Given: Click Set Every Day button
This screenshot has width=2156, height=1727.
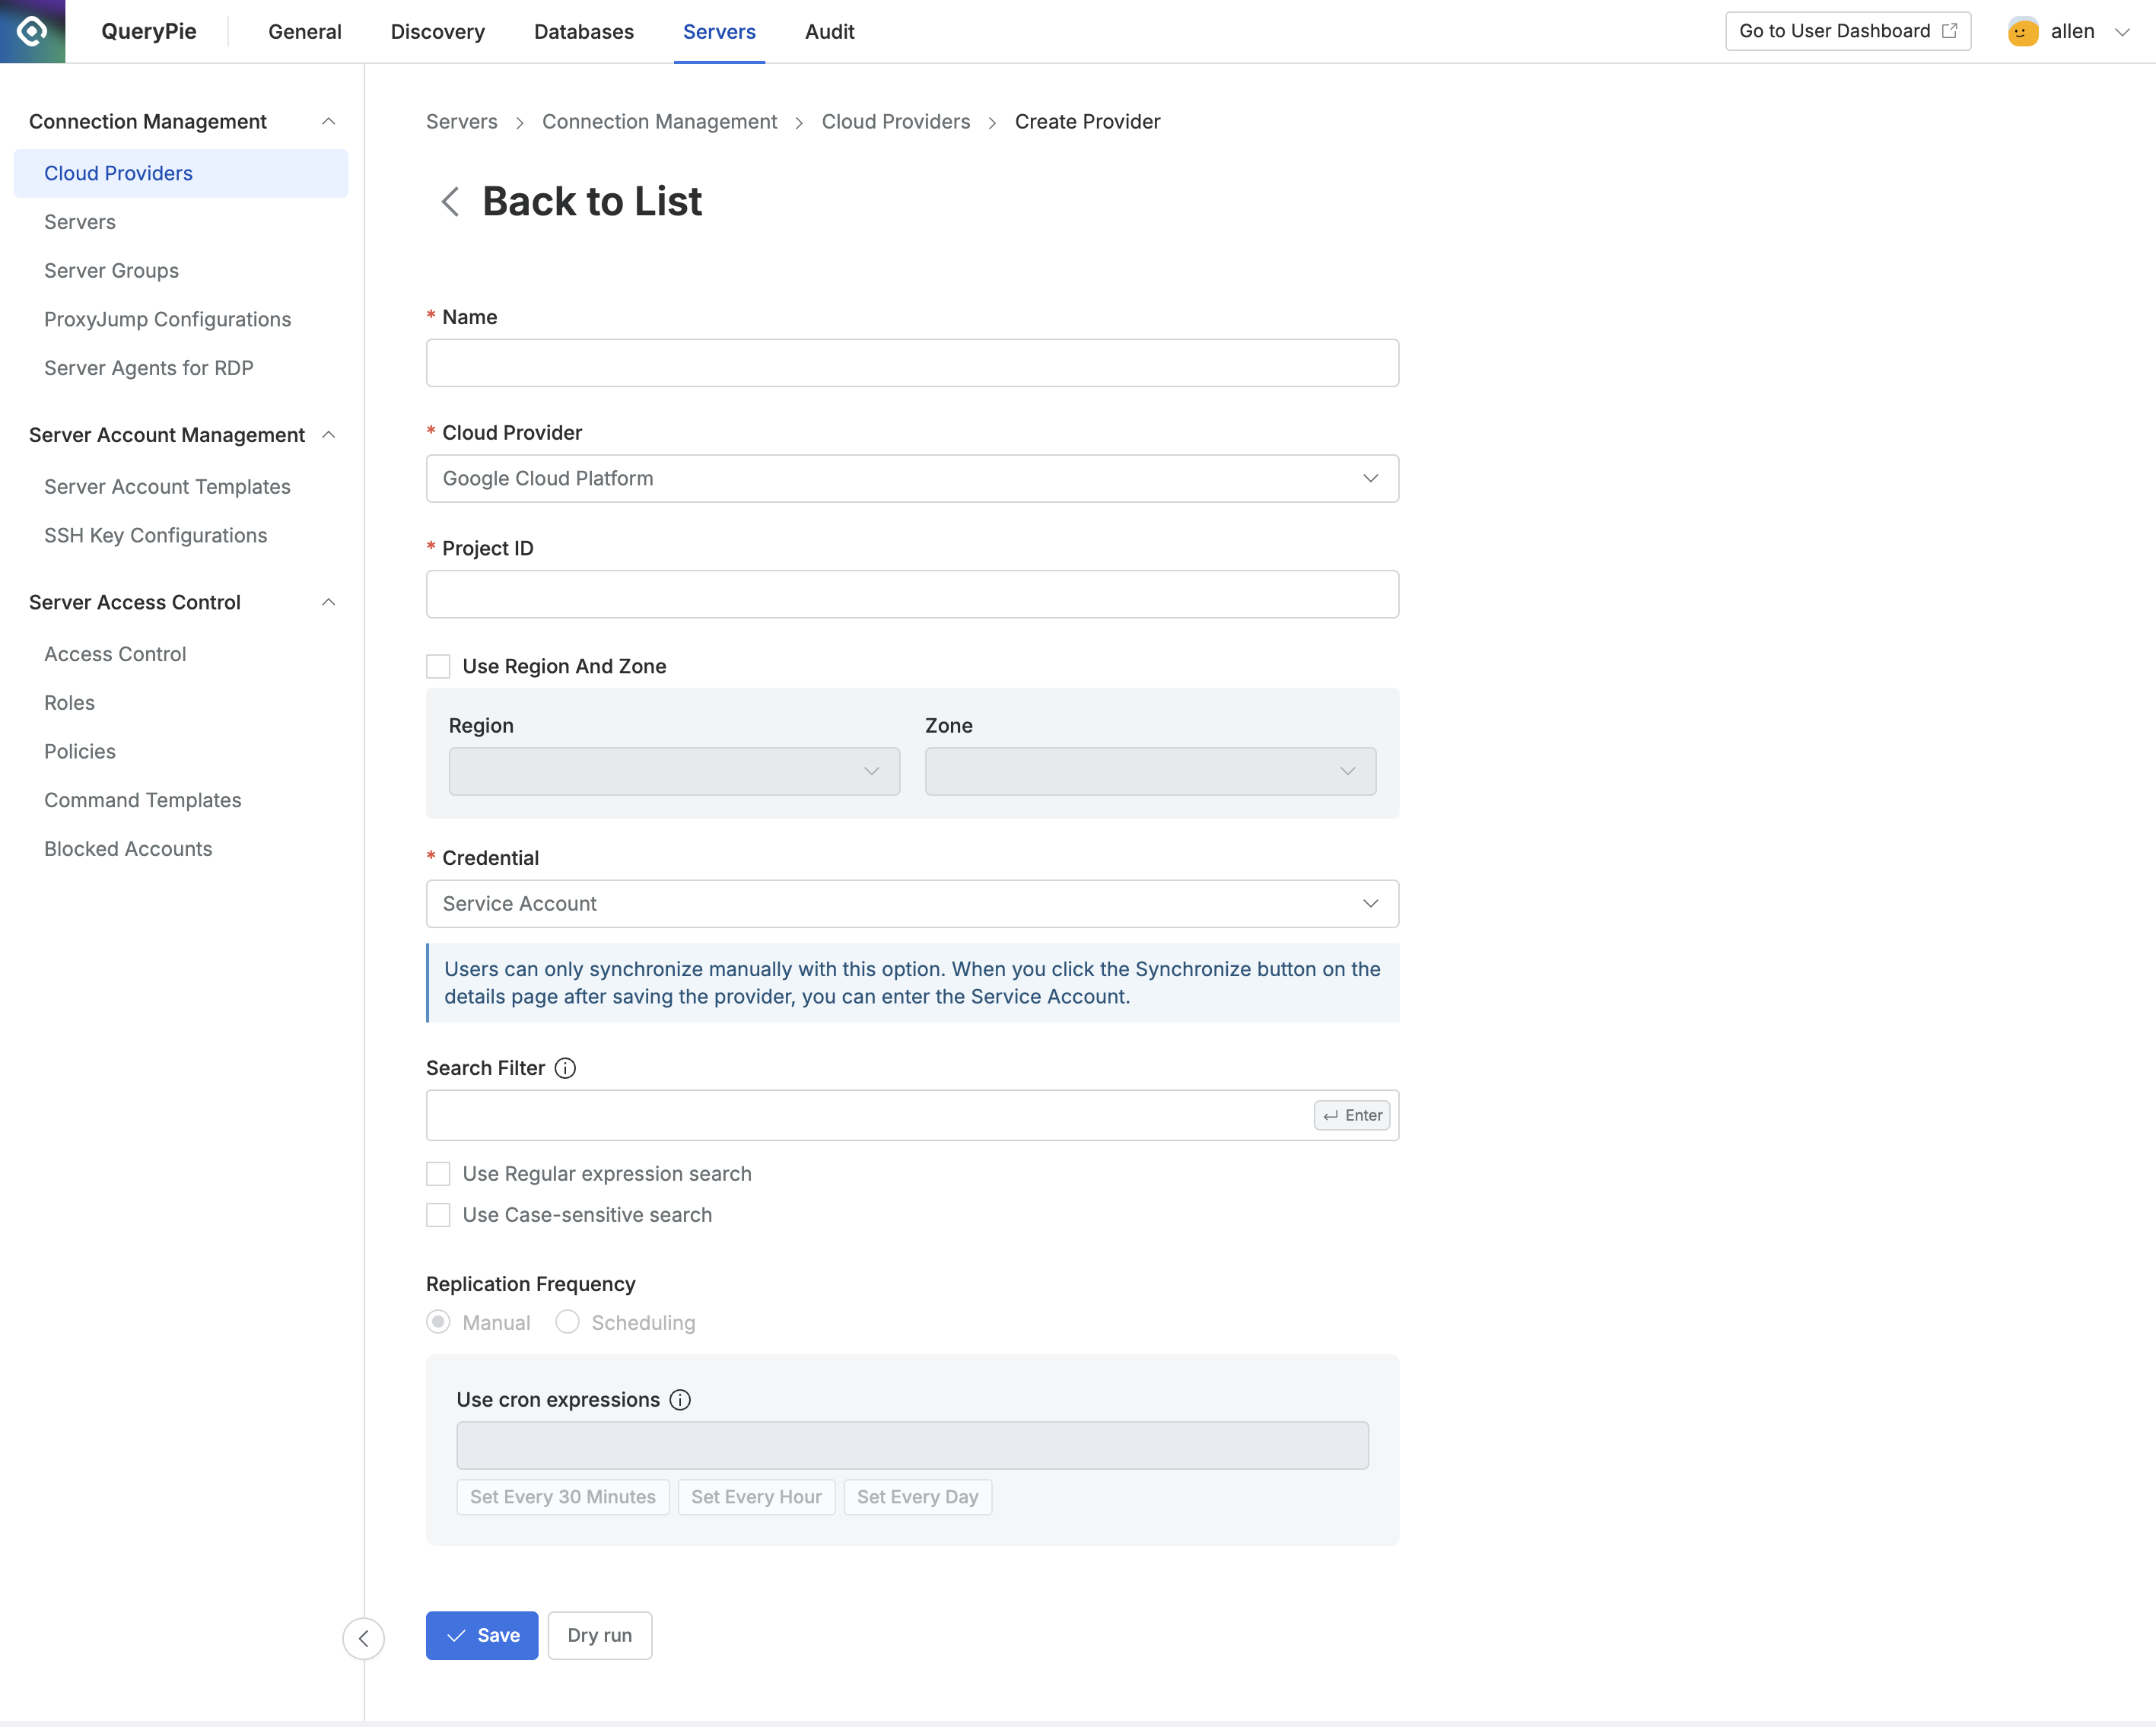Looking at the screenshot, I should pos(918,1497).
